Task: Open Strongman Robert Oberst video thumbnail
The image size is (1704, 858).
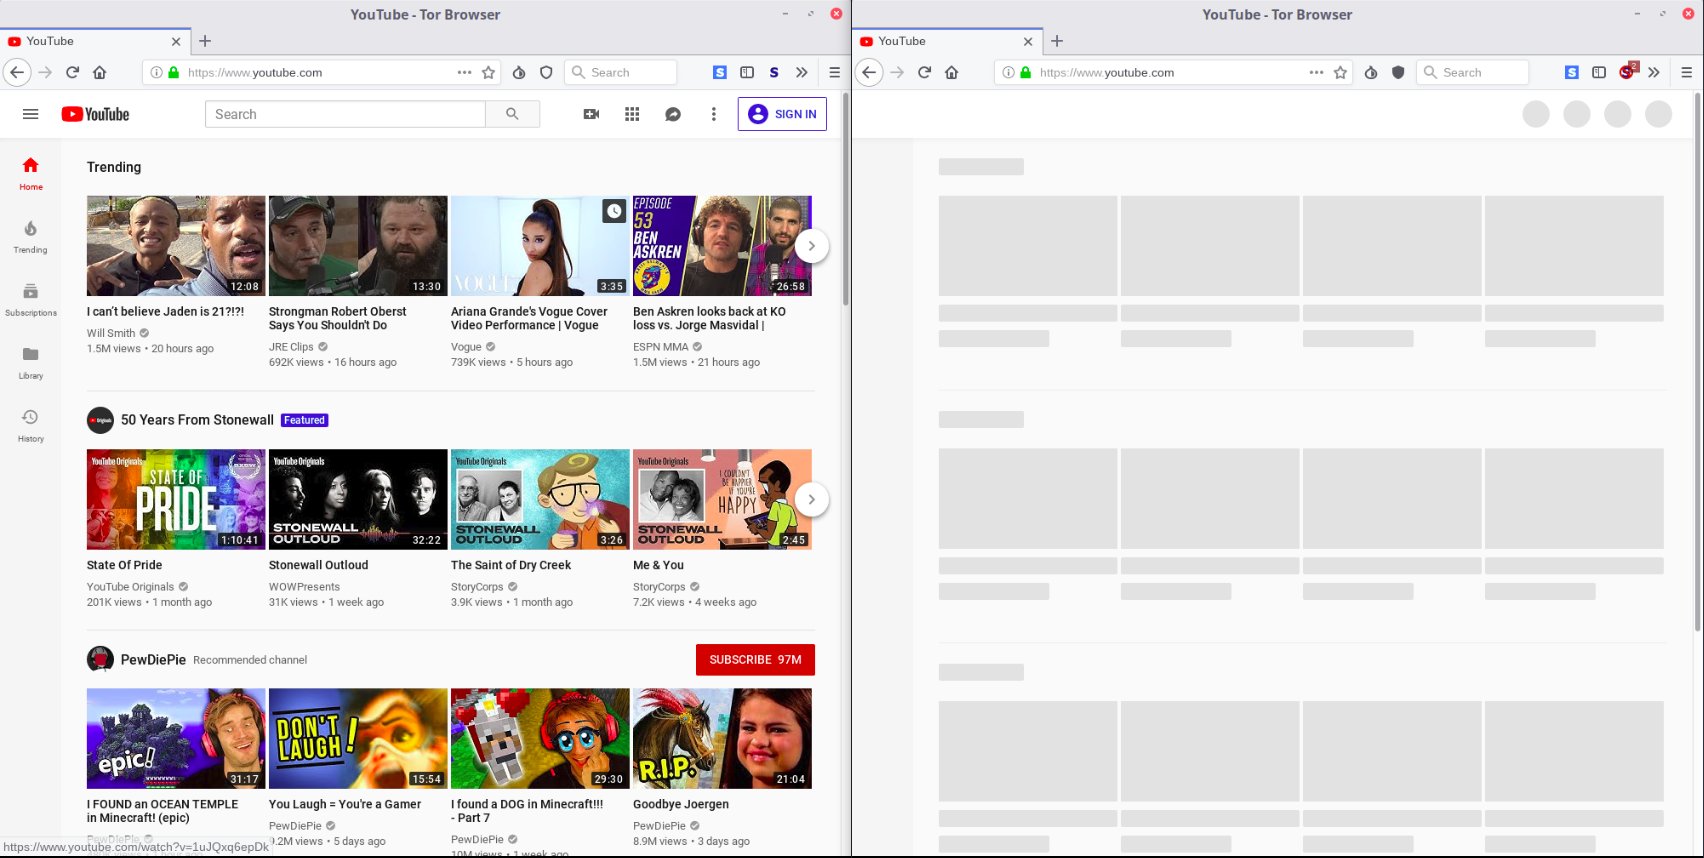Action: click(x=358, y=246)
